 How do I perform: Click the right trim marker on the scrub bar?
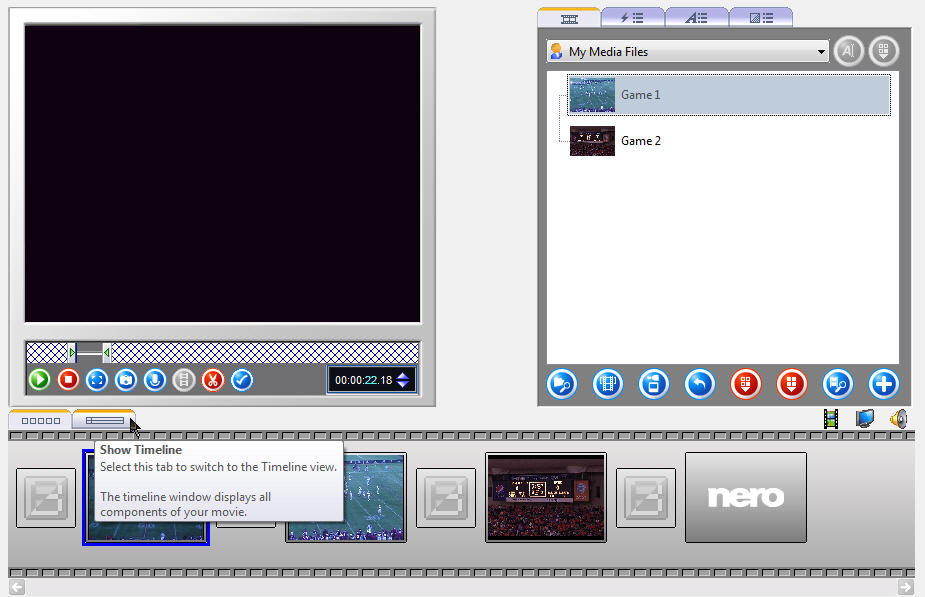[x=106, y=353]
